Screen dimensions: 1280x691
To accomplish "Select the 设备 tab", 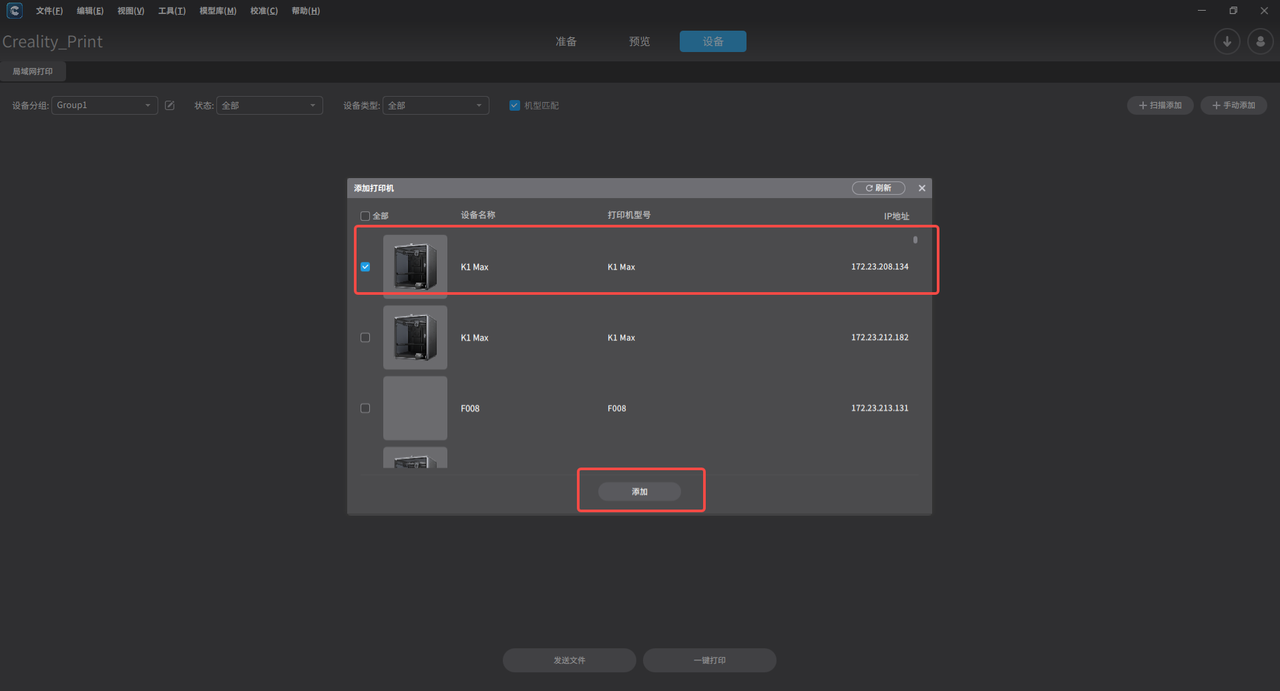I will [713, 42].
